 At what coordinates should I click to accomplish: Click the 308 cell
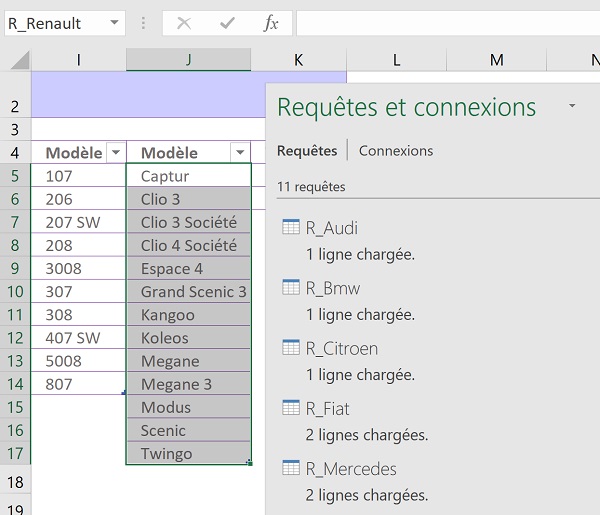78,314
